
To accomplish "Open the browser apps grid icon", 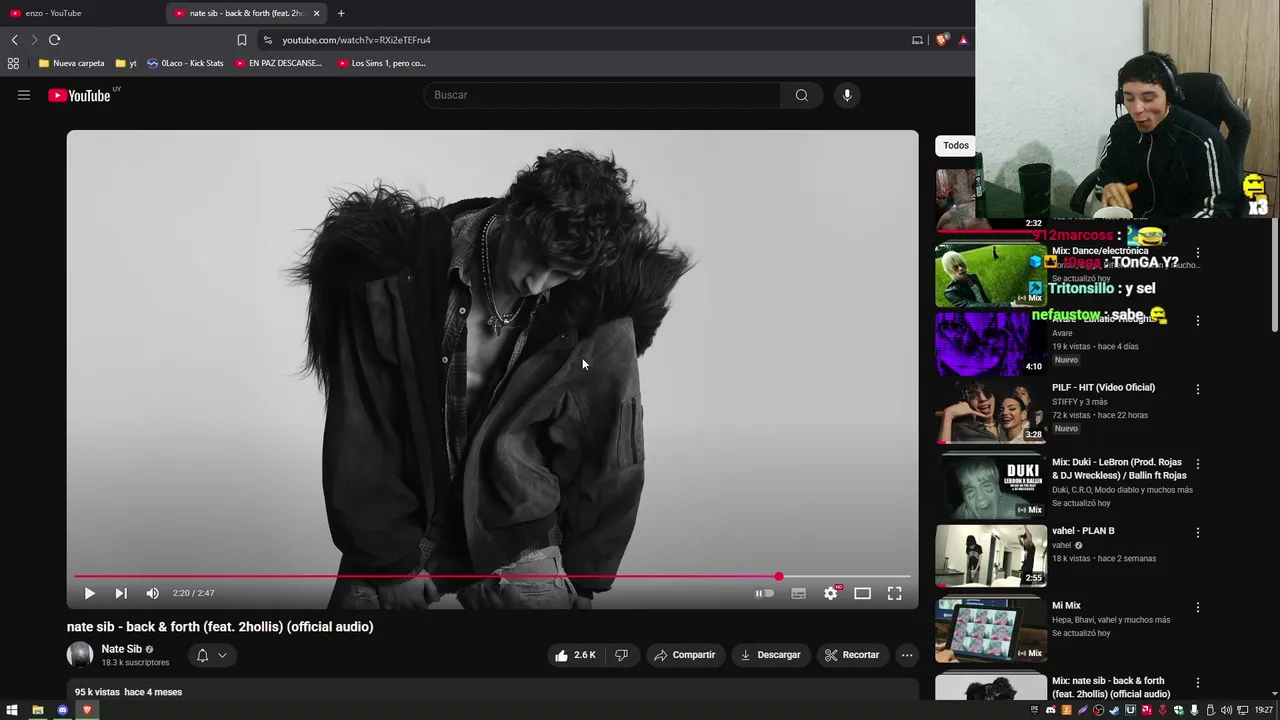I will tap(13, 63).
